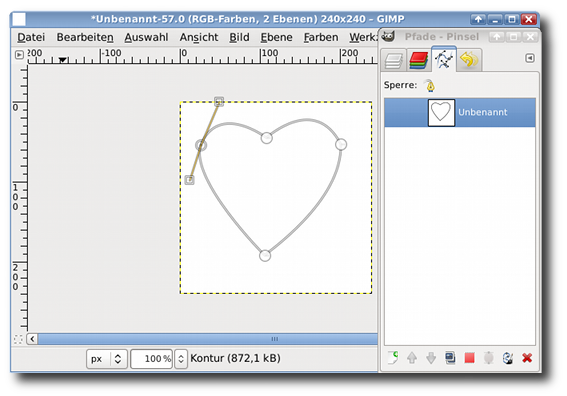Click the path anchor at the heart's bottom tip
This screenshot has height=396, width=567.
point(265,256)
